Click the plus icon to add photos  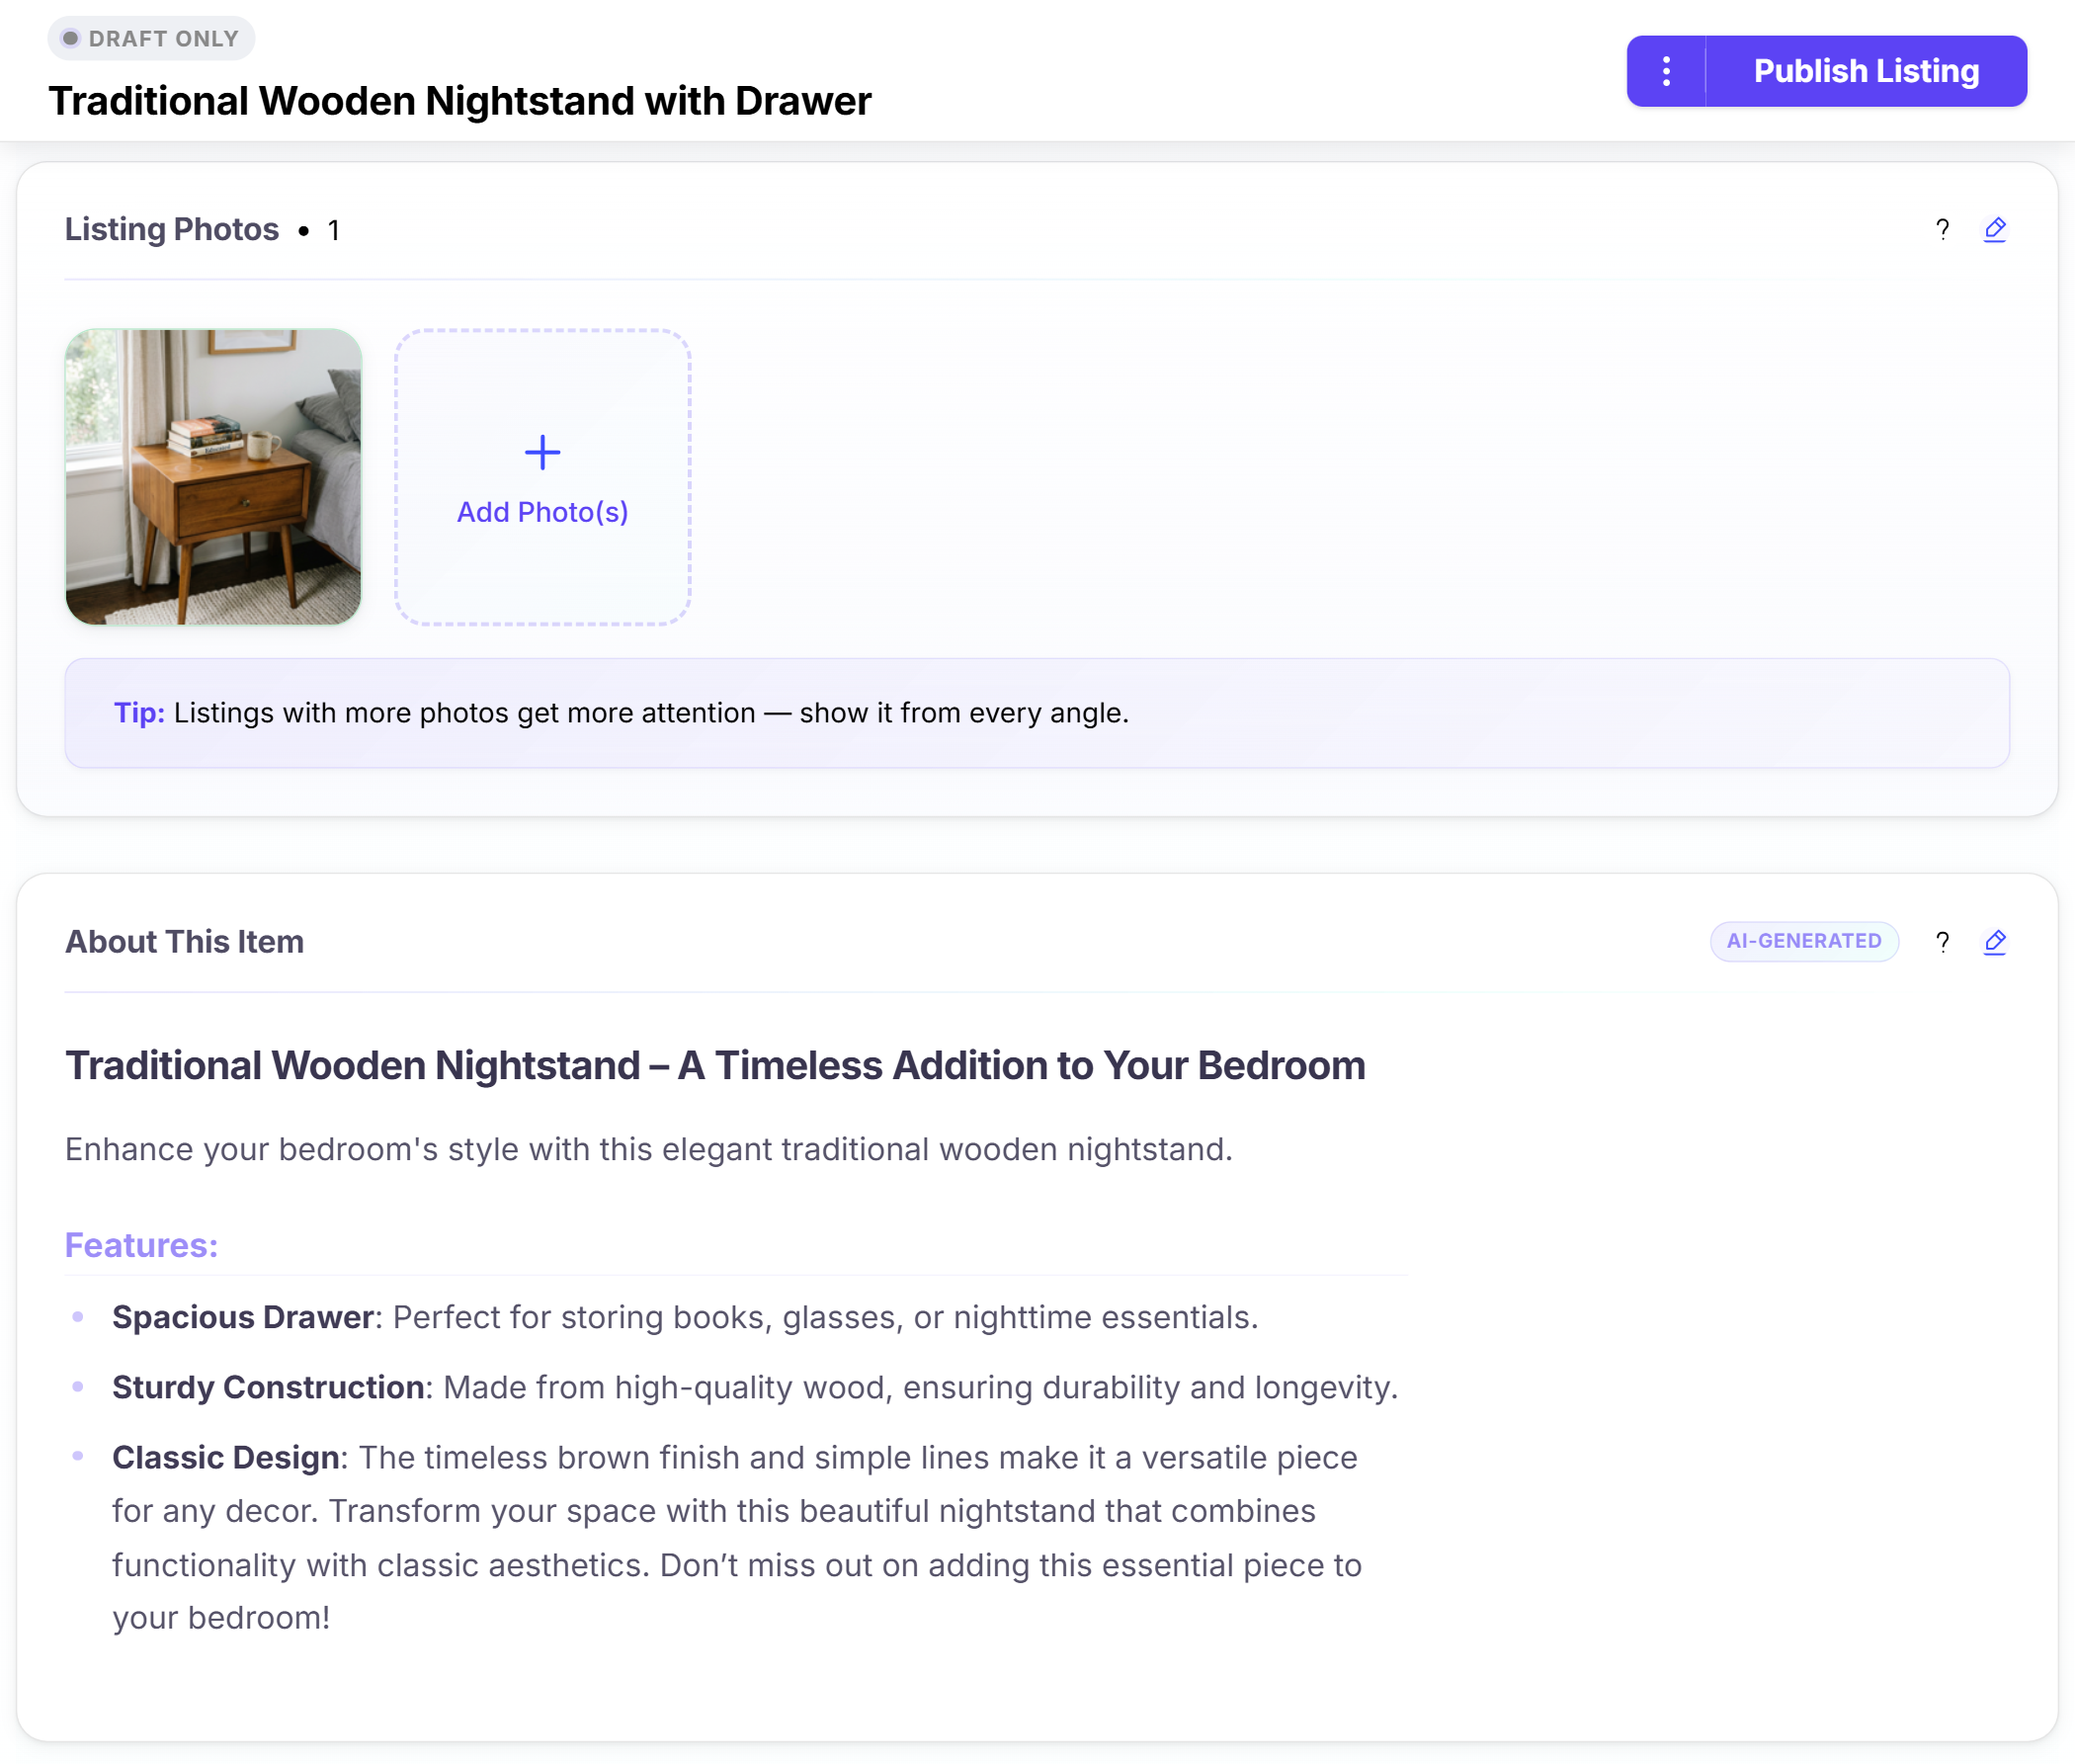pyautogui.click(x=542, y=453)
